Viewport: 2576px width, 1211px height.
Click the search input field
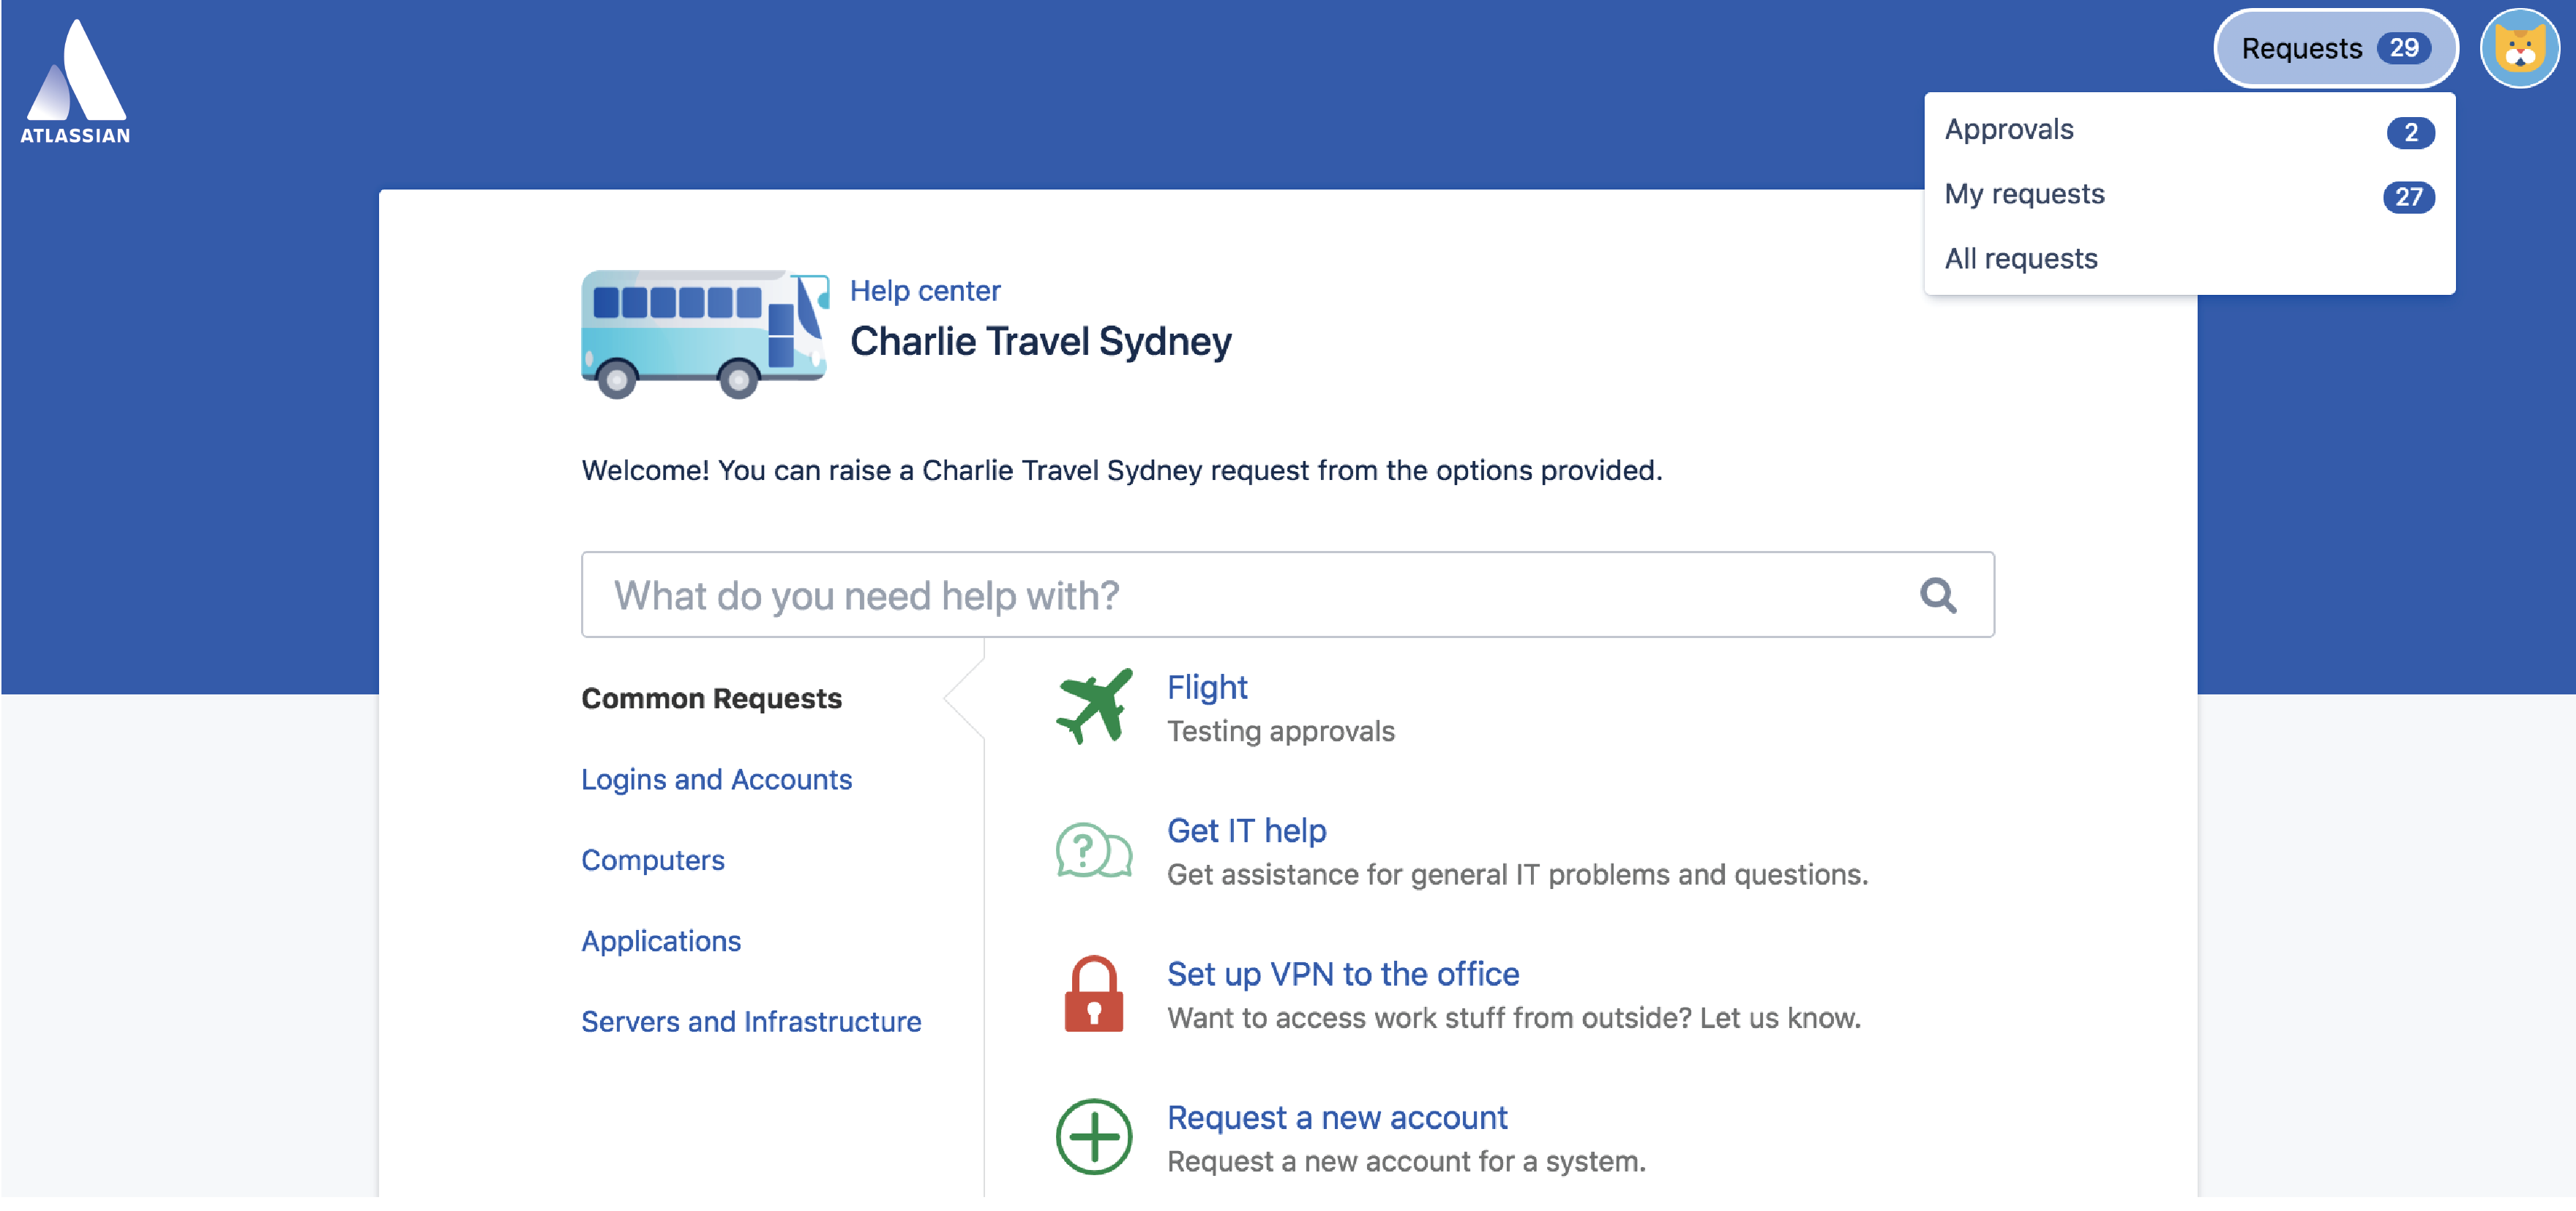pos(1287,595)
